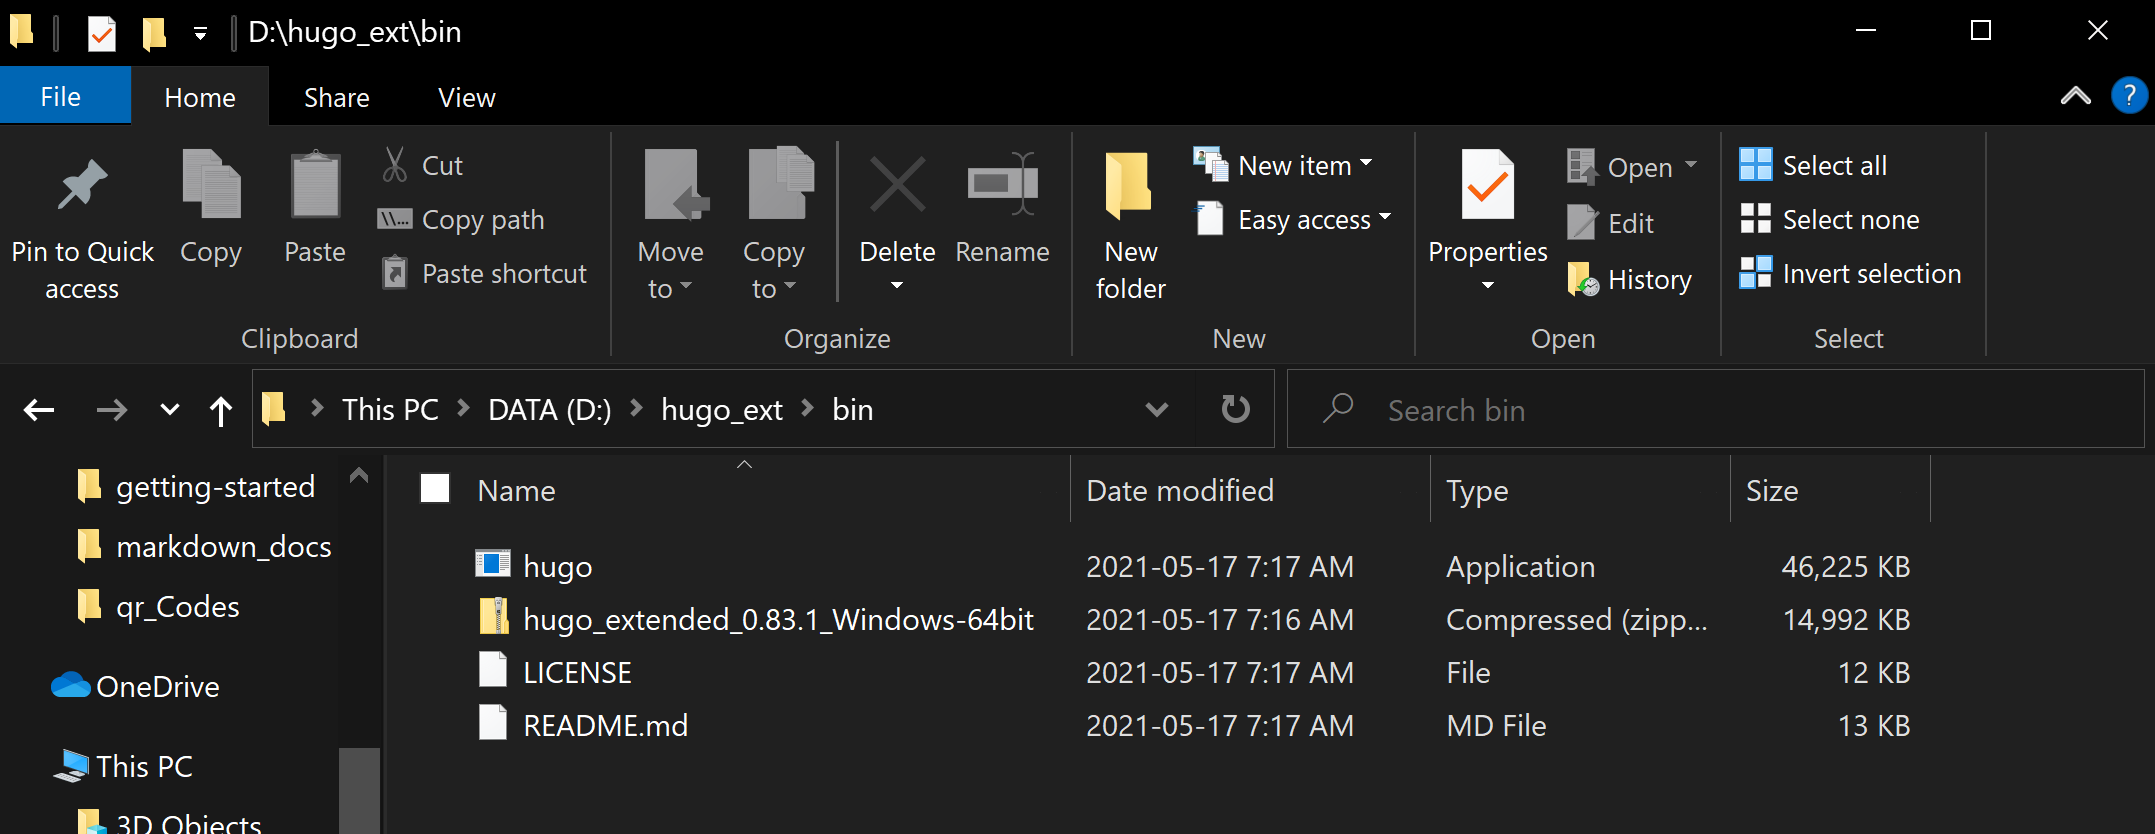2155x834 pixels.
Task: Click the zipped hugo_extended archive icon
Action: (x=492, y=618)
